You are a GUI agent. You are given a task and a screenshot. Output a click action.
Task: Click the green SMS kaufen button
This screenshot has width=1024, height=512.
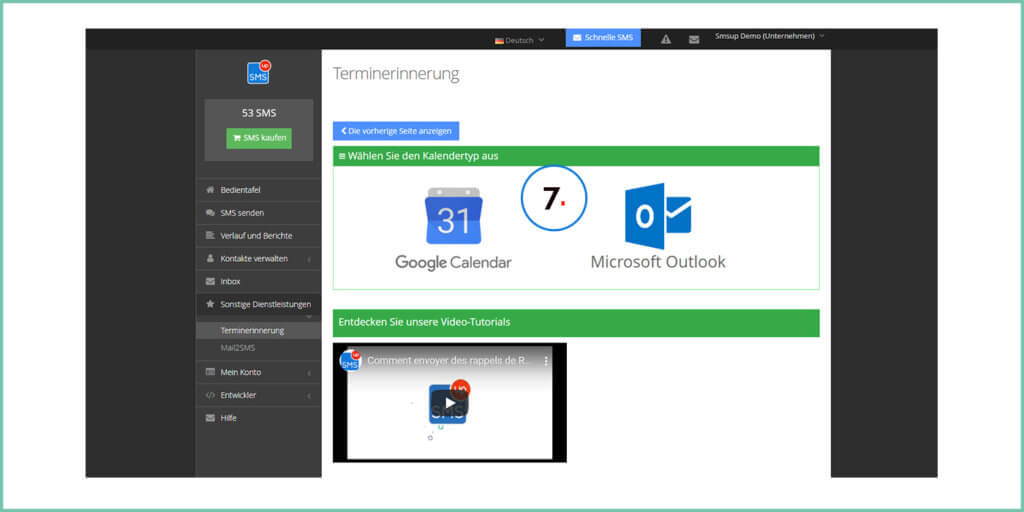point(259,138)
